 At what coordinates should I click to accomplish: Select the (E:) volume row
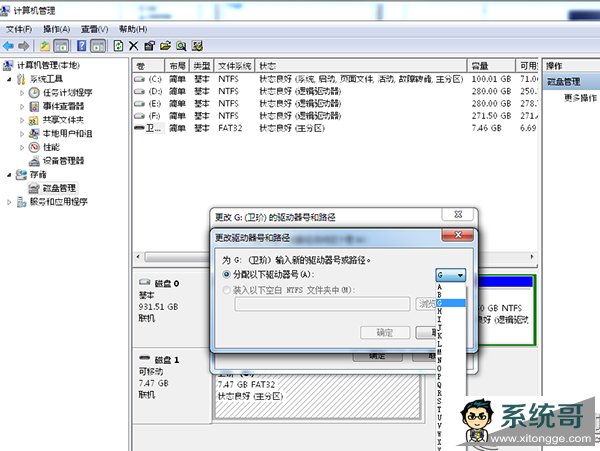(335, 104)
